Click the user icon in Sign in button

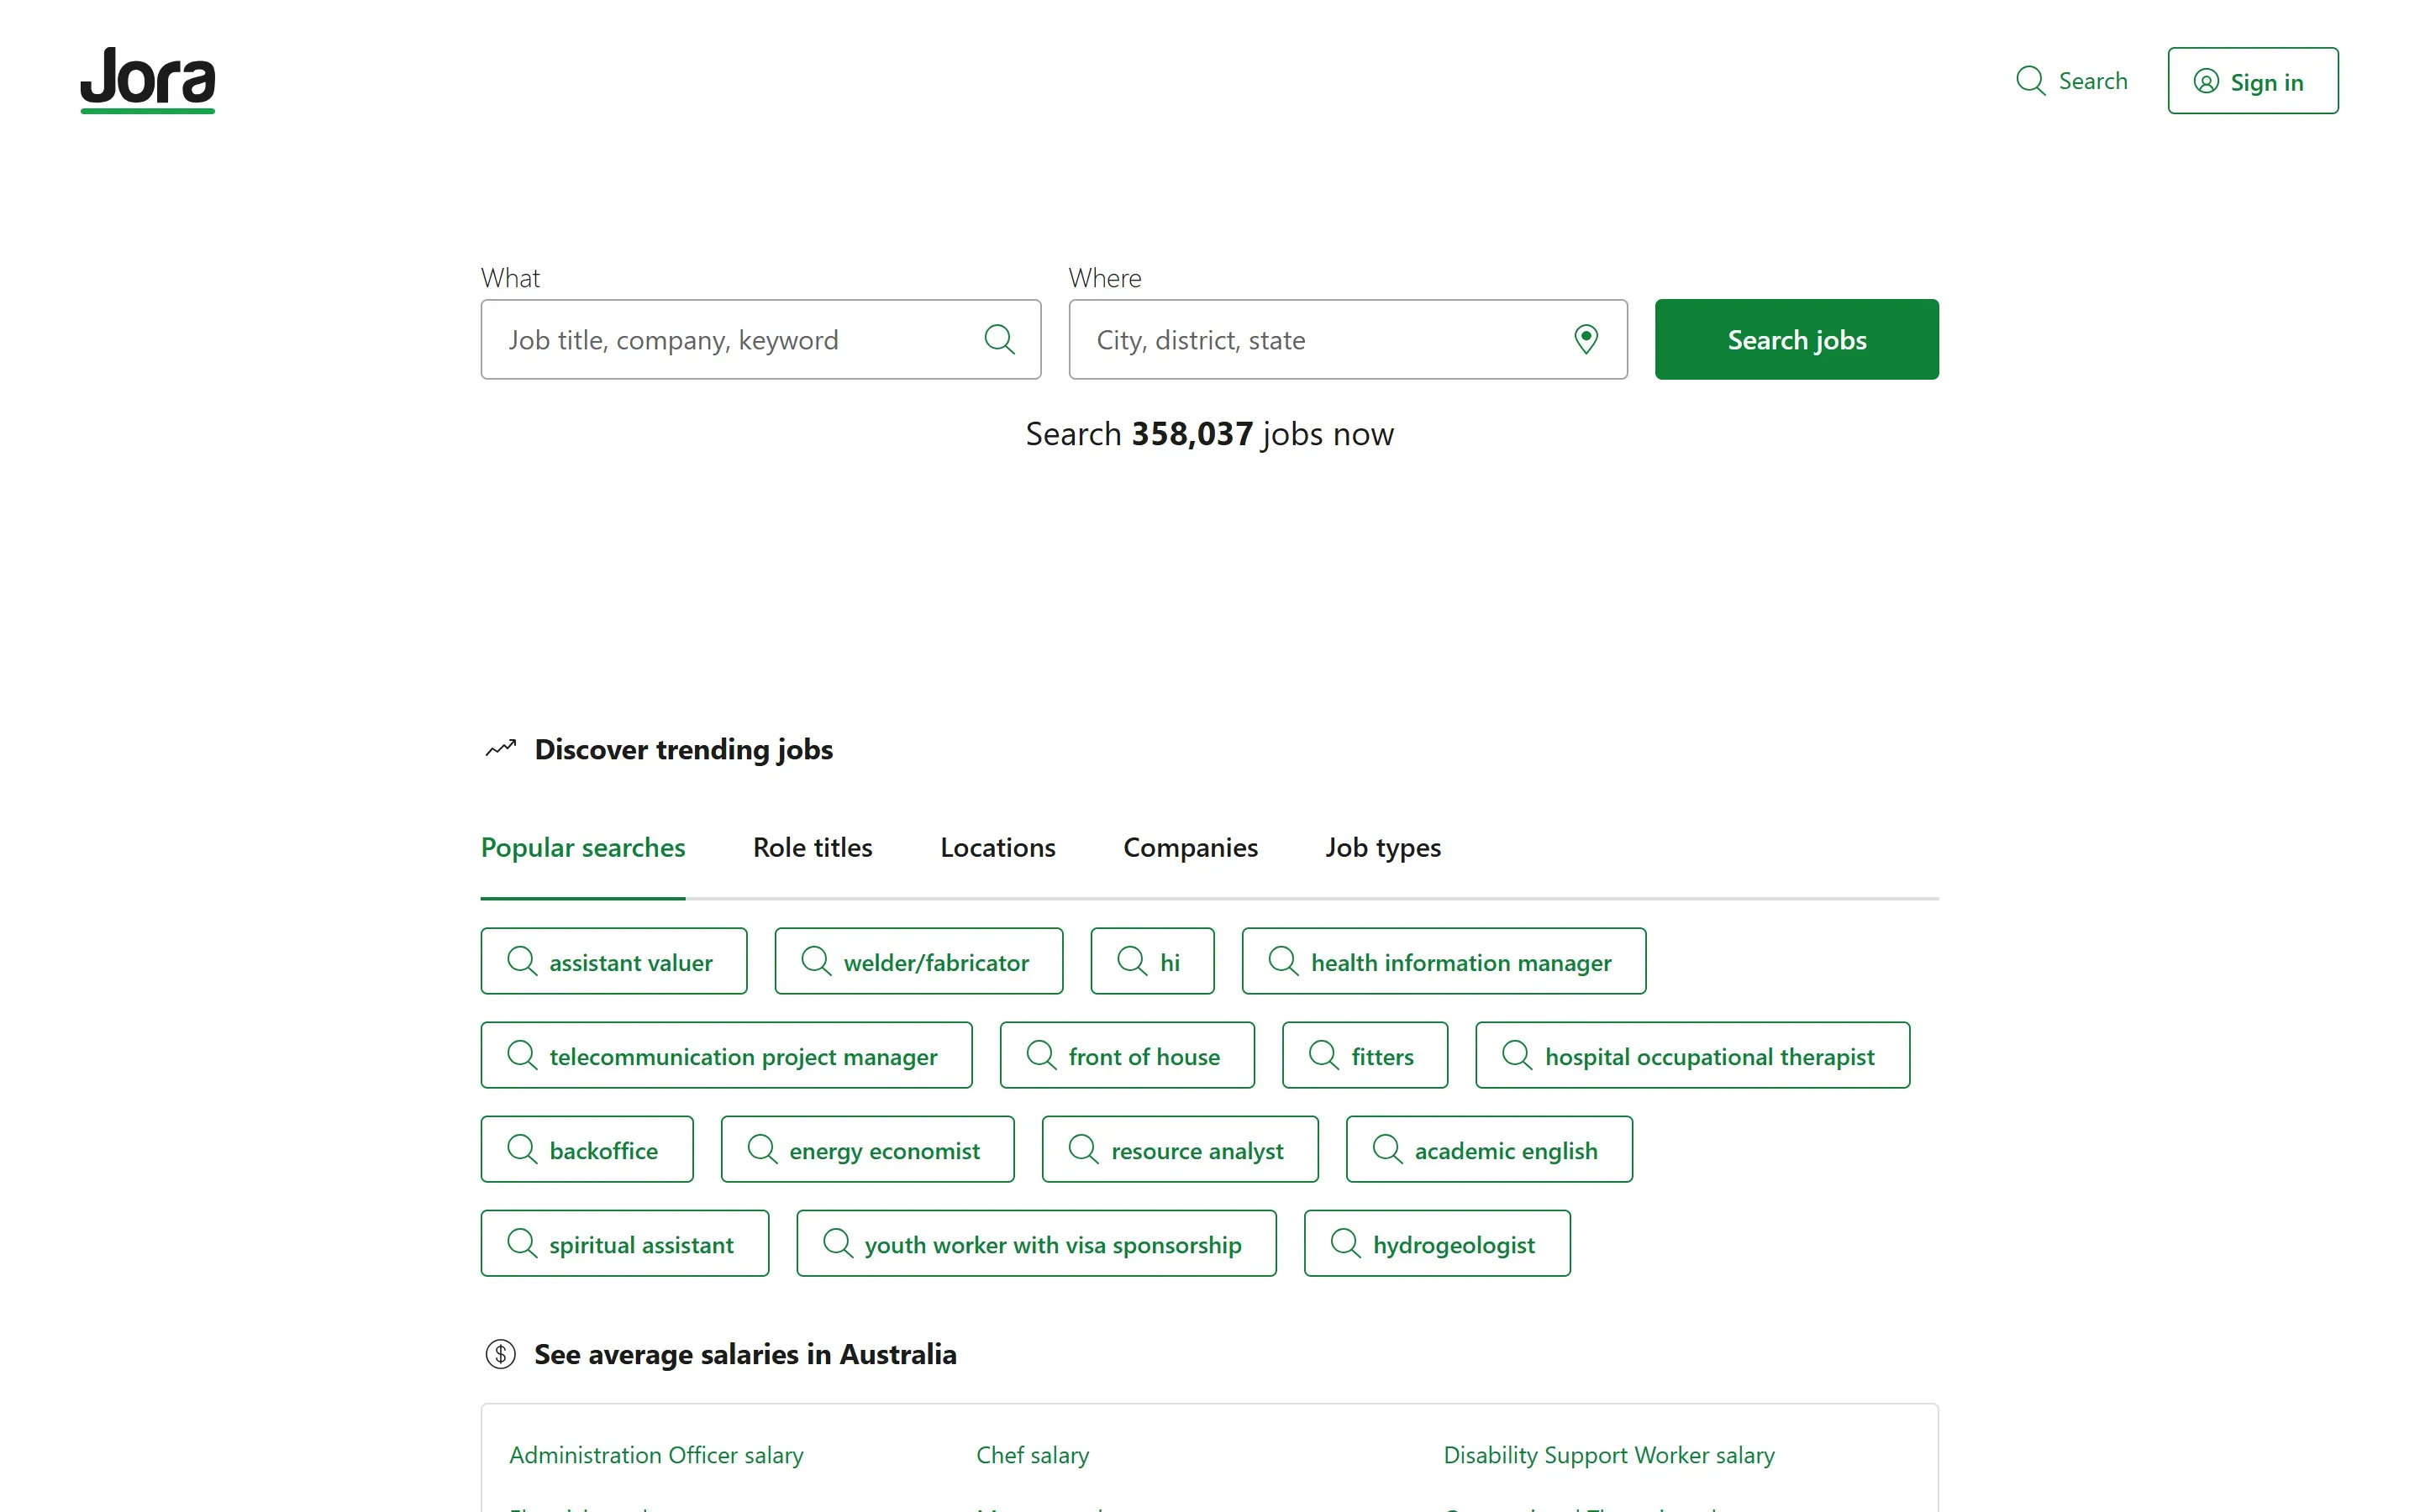click(2206, 81)
